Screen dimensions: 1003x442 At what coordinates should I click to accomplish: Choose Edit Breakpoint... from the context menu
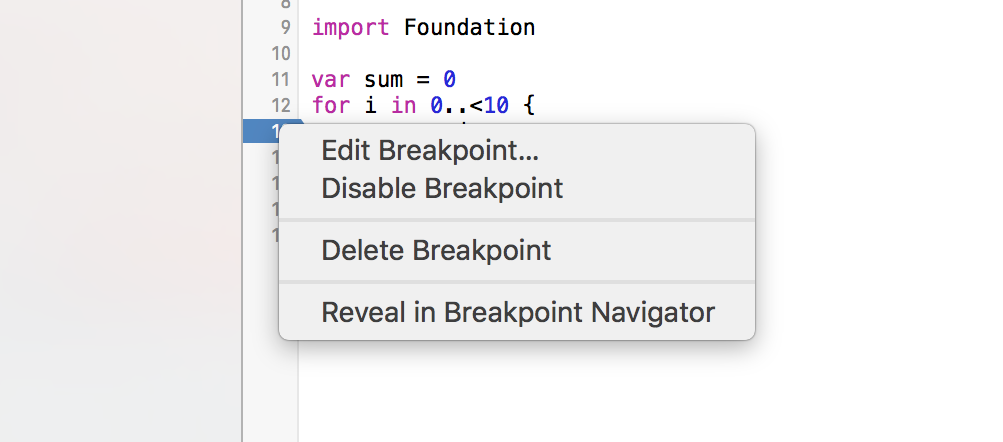[430, 151]
